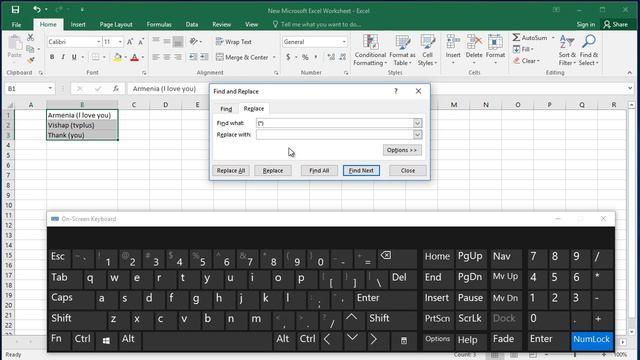The height and width of the screenshot is (360, 640).
Task: Click the Replace button in dialog
Action: click(273, 171)
